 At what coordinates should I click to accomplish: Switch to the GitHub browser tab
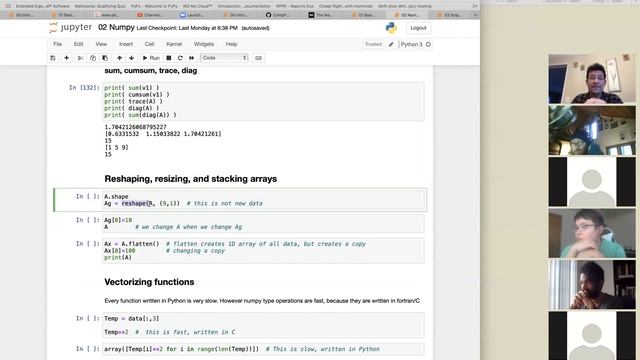(x=278, y=15)
